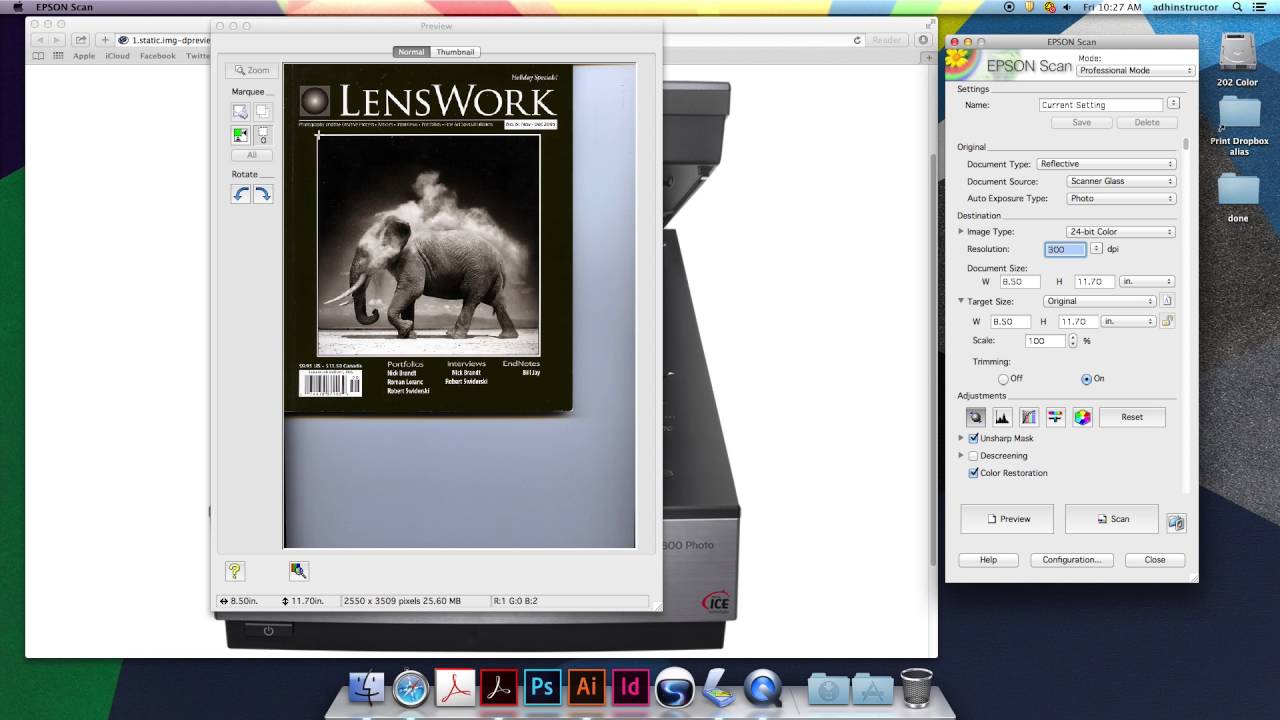Open the Target Size units dropdown
Image resolution: width=1280 pixels, height=720 pixels.
coord(1129,322)
